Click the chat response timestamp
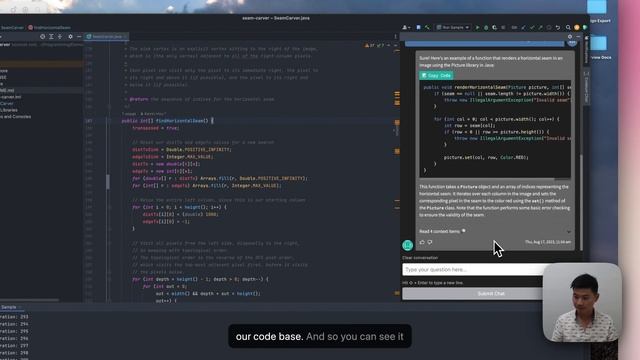 coord(548,242)
